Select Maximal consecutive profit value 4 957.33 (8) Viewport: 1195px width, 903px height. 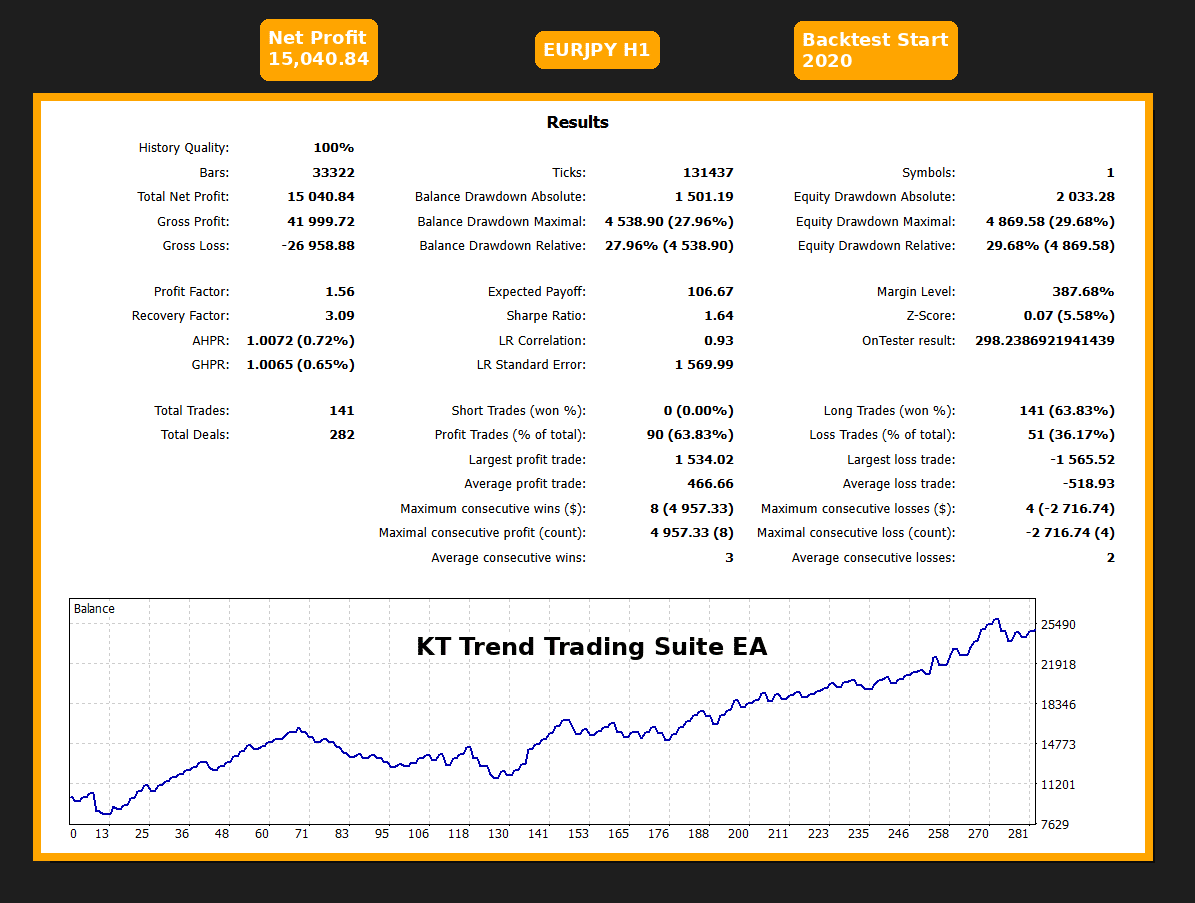[692, 533]
